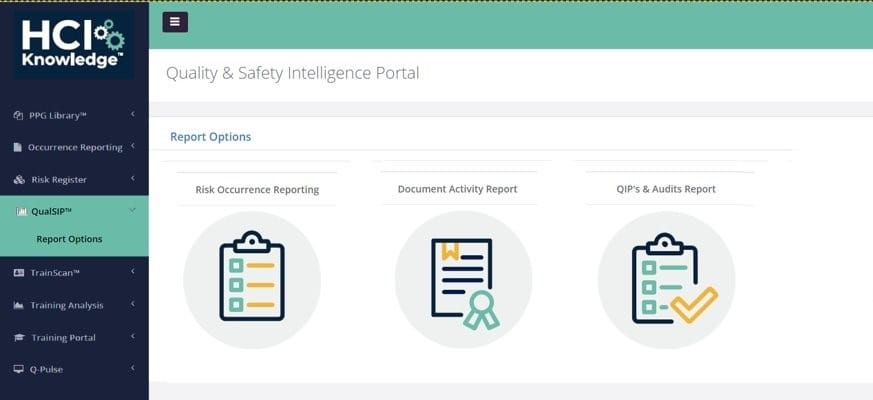This screenshot has width=873, height=400.
Task: Expand the Q-Pulse chevron
Action: [133, 368]
